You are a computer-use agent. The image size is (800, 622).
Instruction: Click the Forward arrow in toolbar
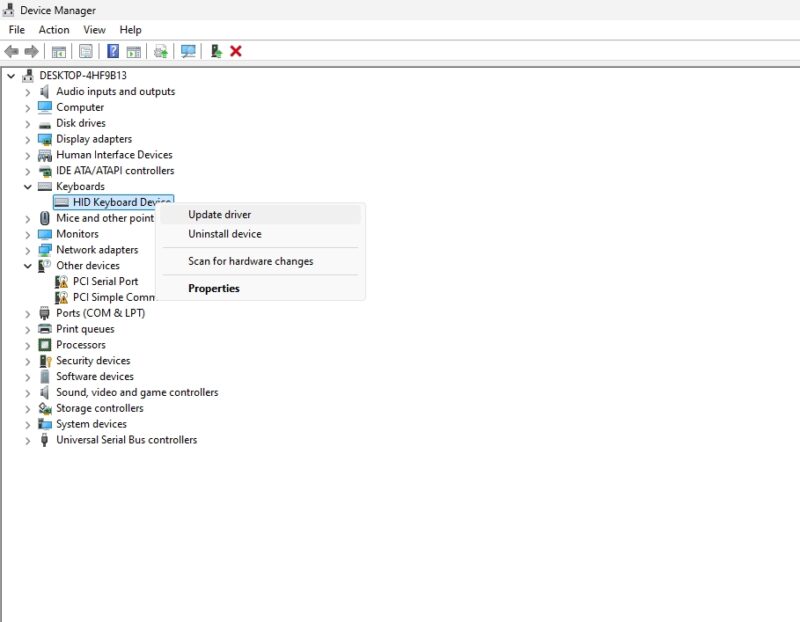[32, 51]
